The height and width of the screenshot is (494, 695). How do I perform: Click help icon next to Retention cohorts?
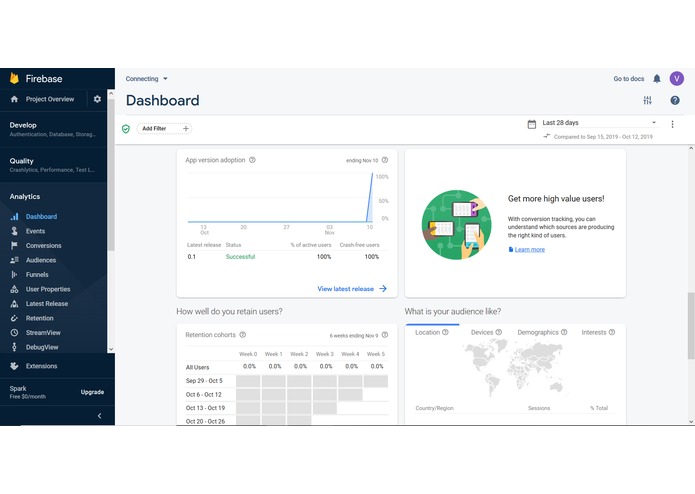pyautogui.click(x=242, y=335)
